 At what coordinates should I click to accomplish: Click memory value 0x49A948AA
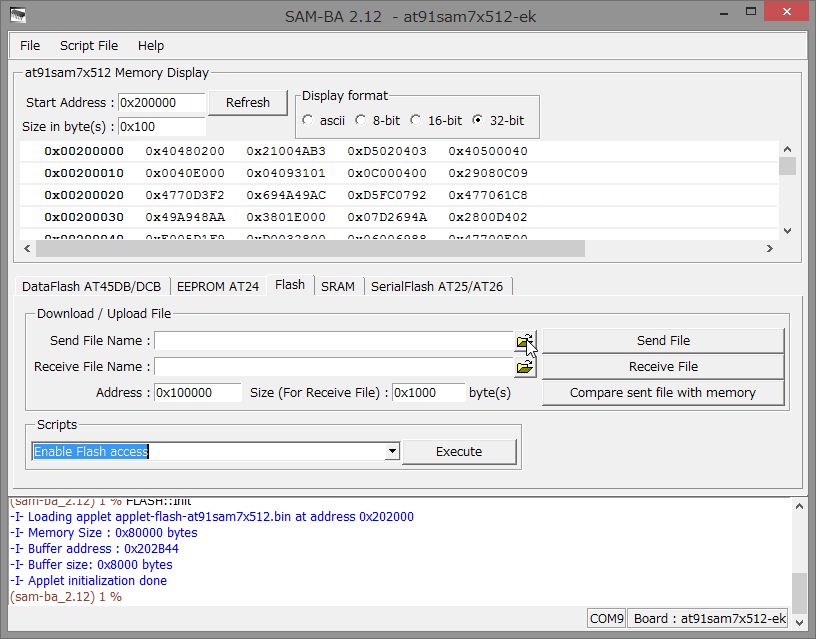coord(185,217)
